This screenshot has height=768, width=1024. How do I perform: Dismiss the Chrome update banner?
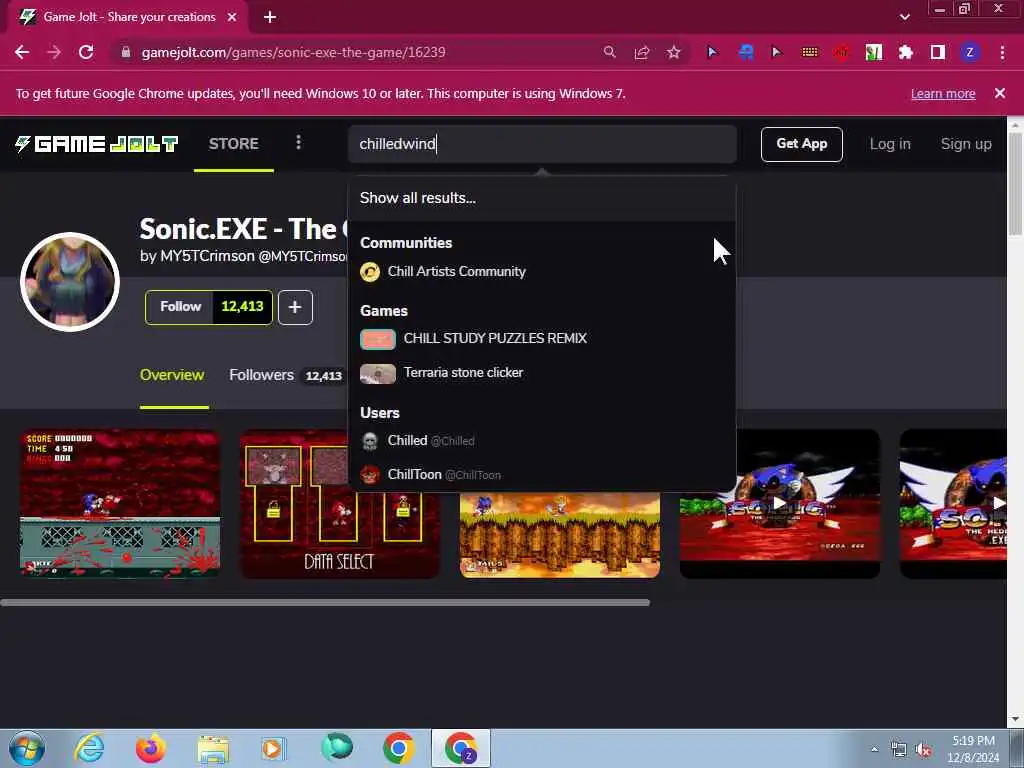(1000, 93)
